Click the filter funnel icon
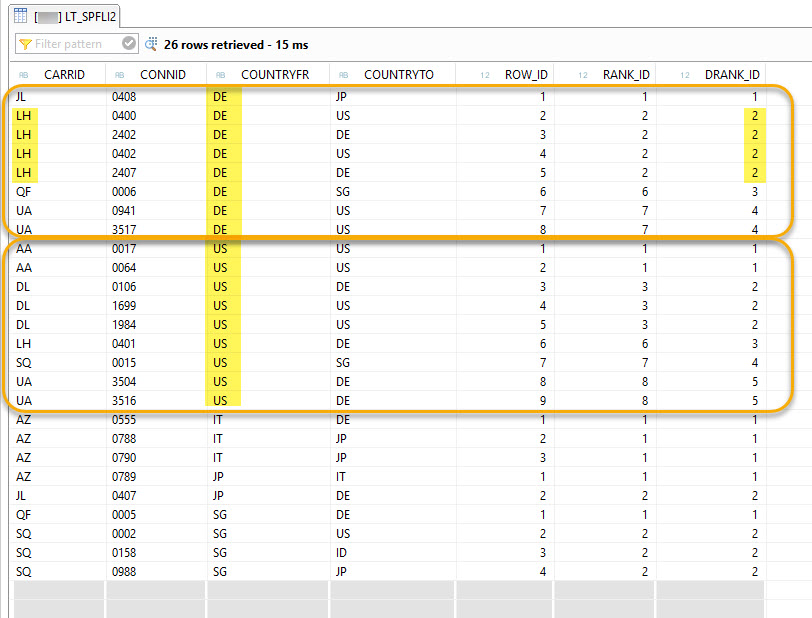Image resolution: width=812 pixels, height=618 pixels. tap(25, 44)
